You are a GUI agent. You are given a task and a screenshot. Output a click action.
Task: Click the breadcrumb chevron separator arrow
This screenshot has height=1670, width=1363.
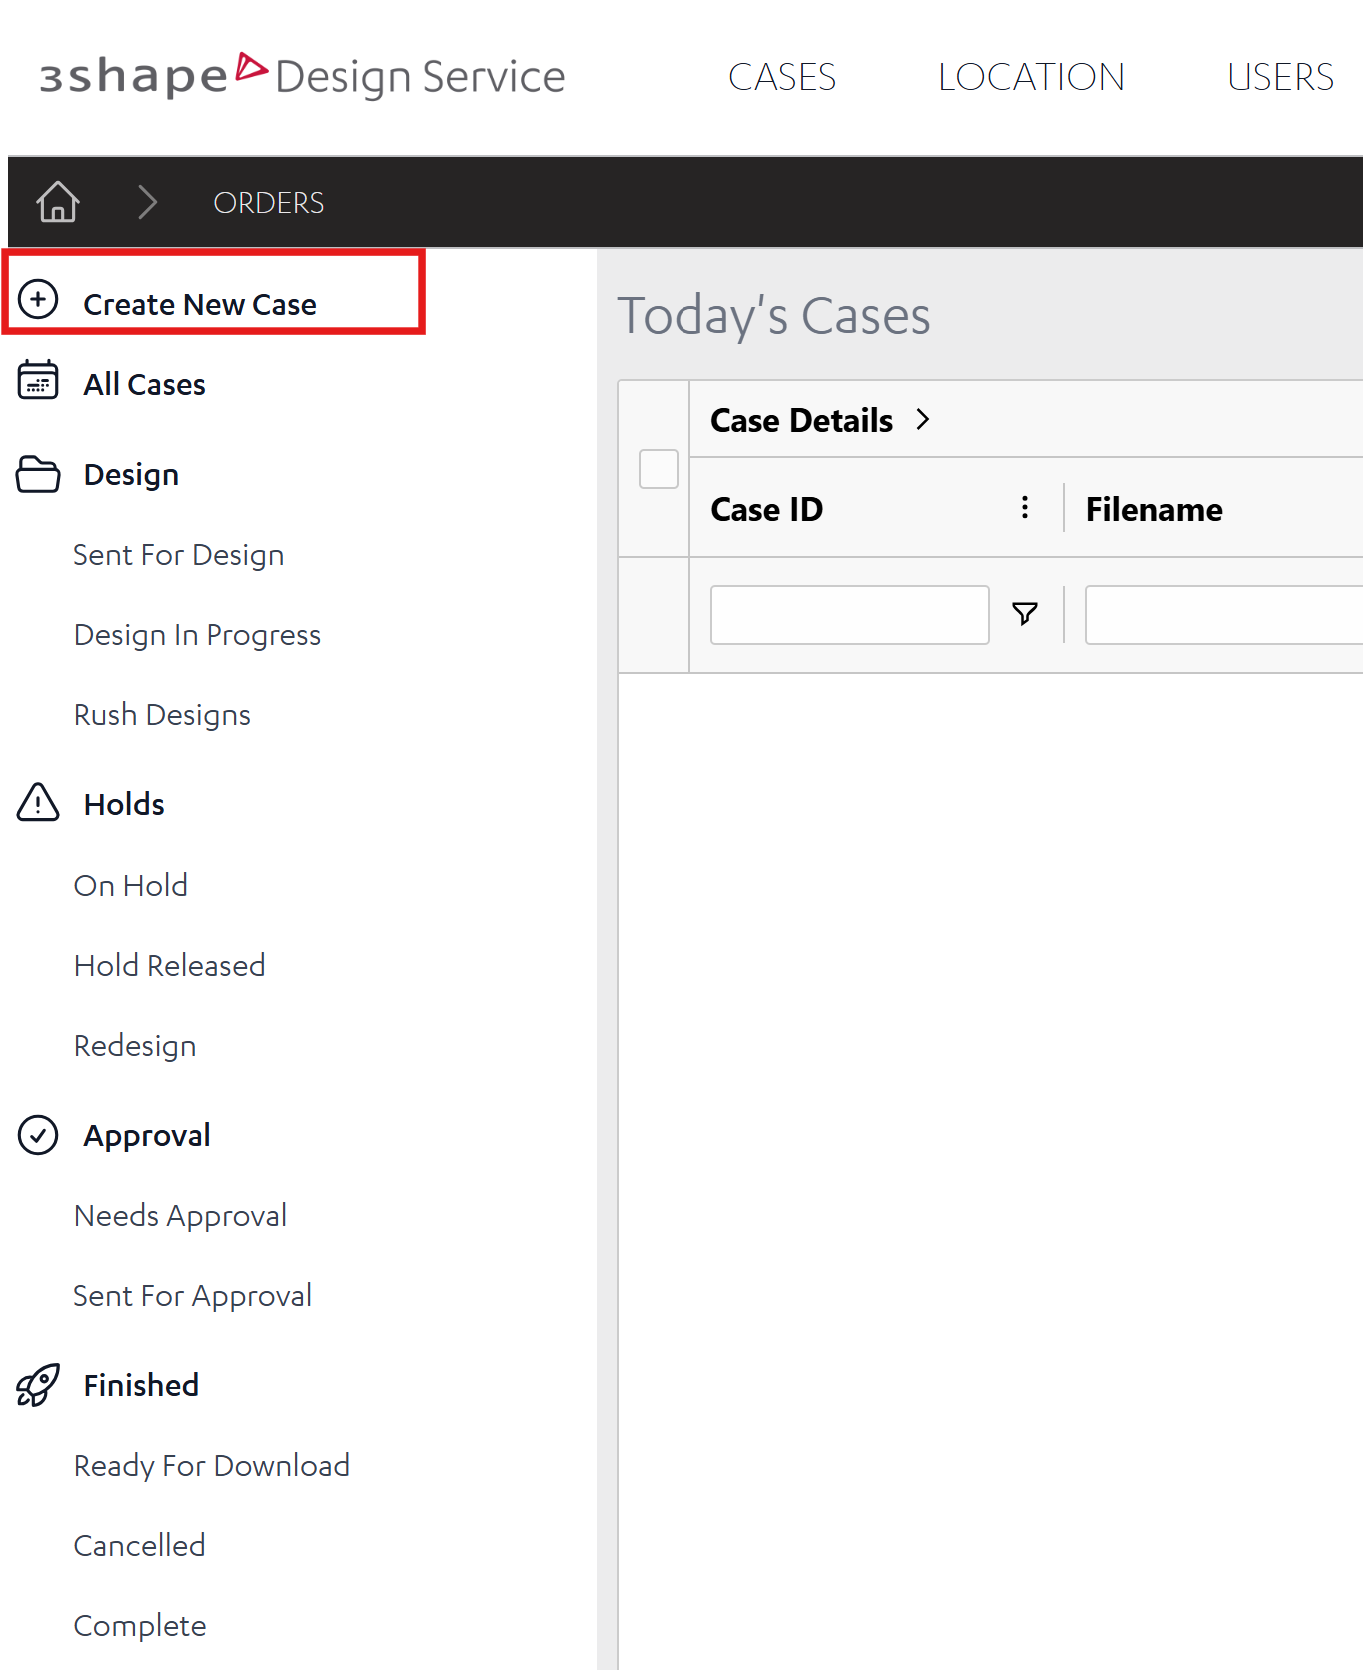click(x=148, y=202)
